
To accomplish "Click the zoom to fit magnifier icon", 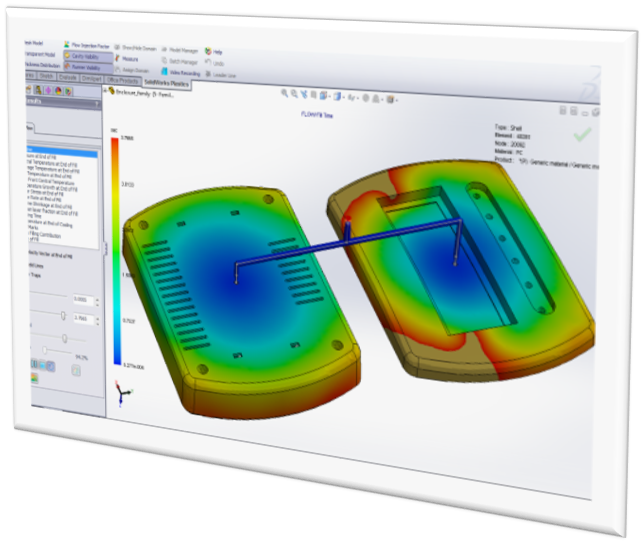I will coord(284,94).
